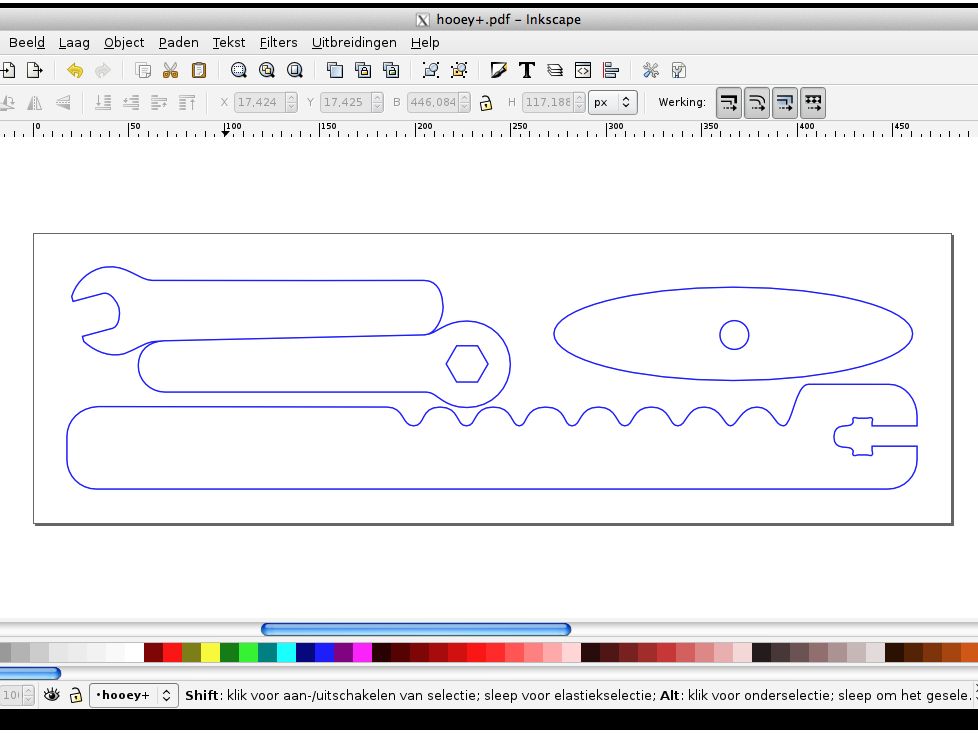Screen dimensions: 978x733
Task: Pick the yellow palette swatch
Action: (x=210, y=653)
